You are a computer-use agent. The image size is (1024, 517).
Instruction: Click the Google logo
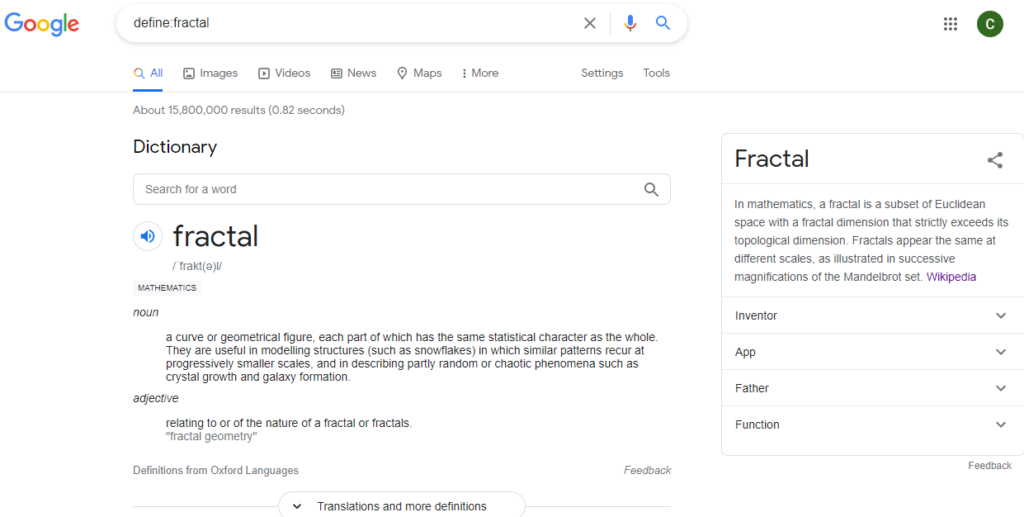coord(42,24)
